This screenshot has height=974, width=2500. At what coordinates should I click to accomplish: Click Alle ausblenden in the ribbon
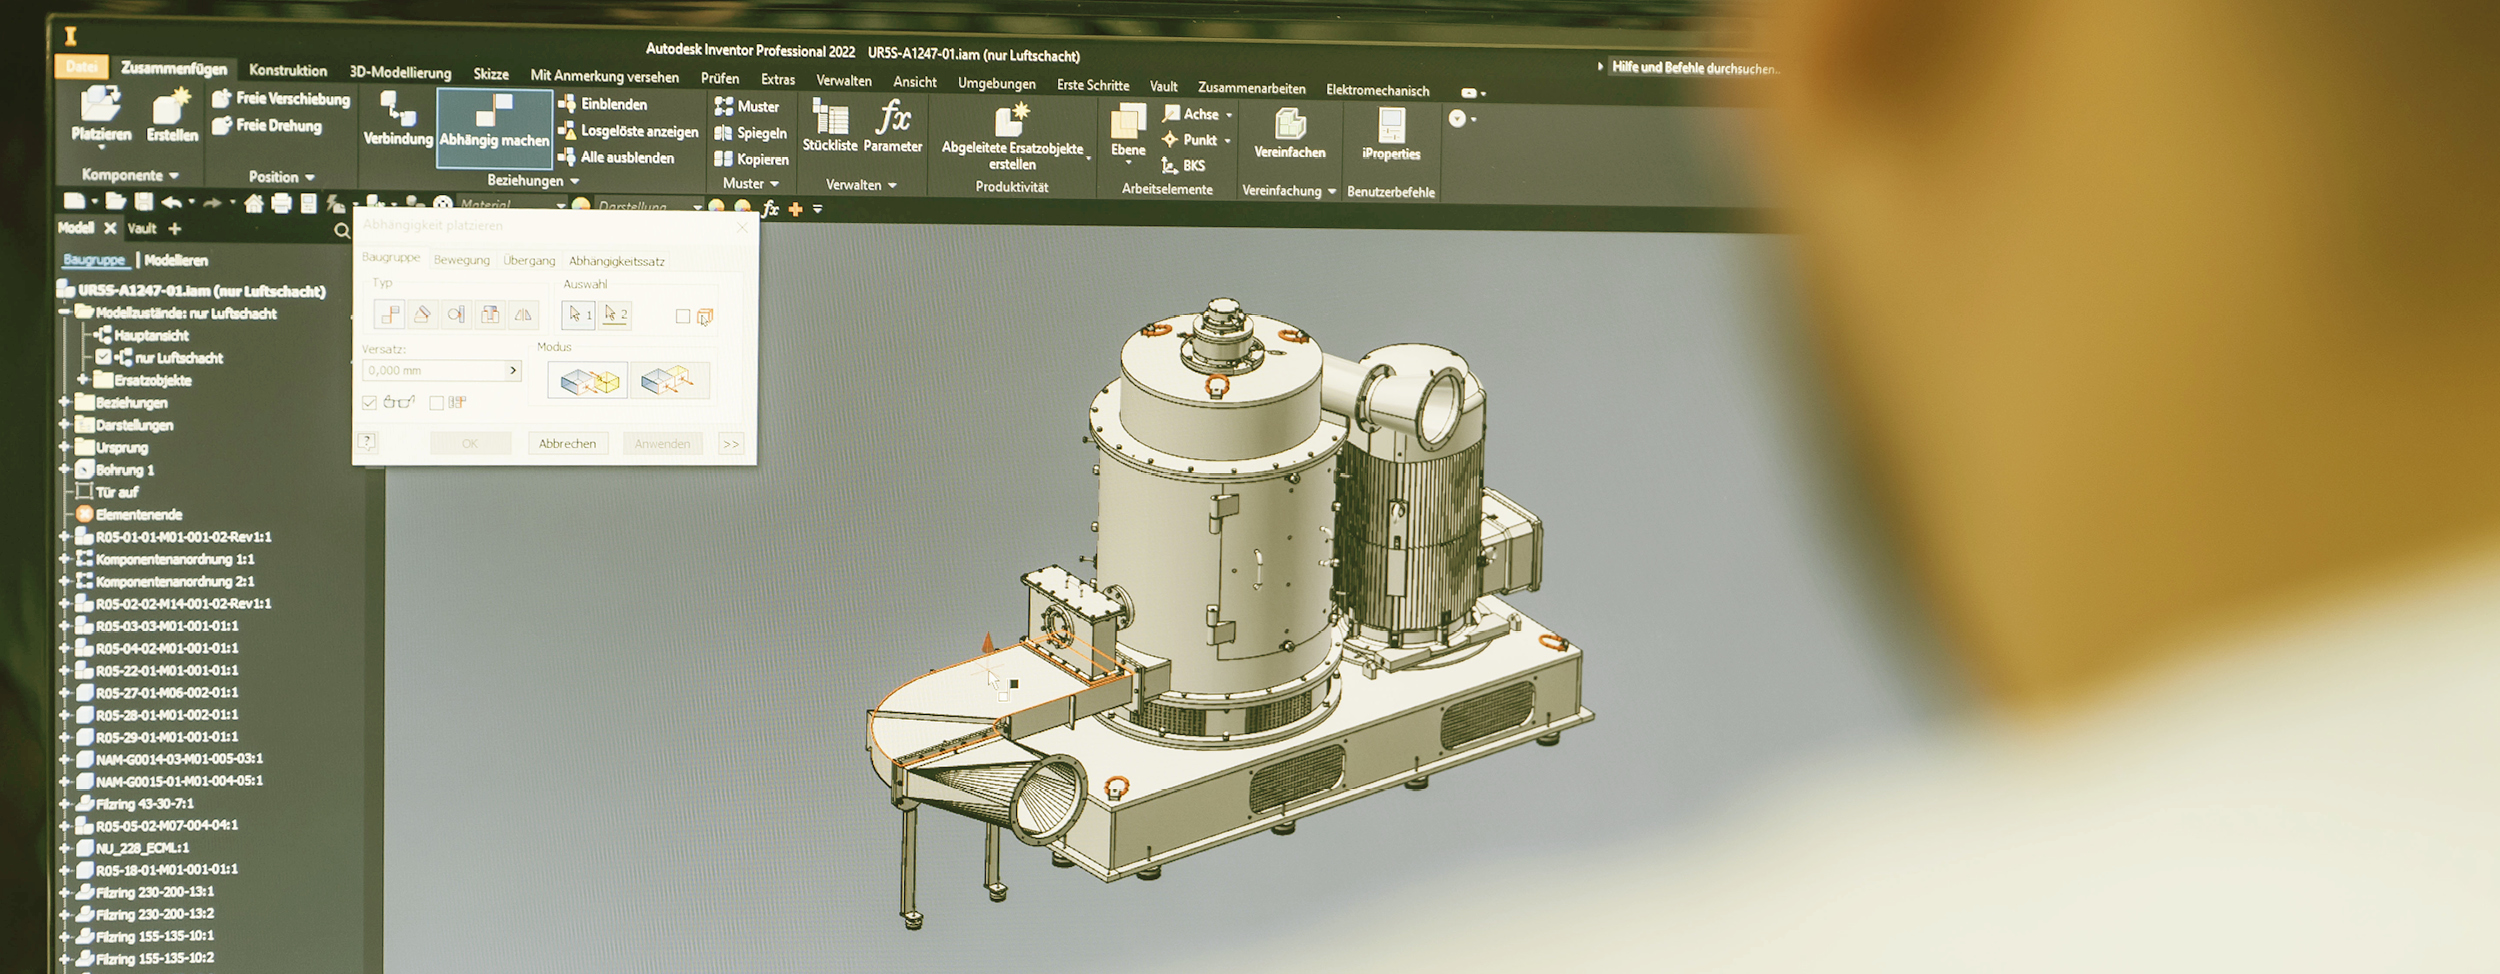pos(617,157)
